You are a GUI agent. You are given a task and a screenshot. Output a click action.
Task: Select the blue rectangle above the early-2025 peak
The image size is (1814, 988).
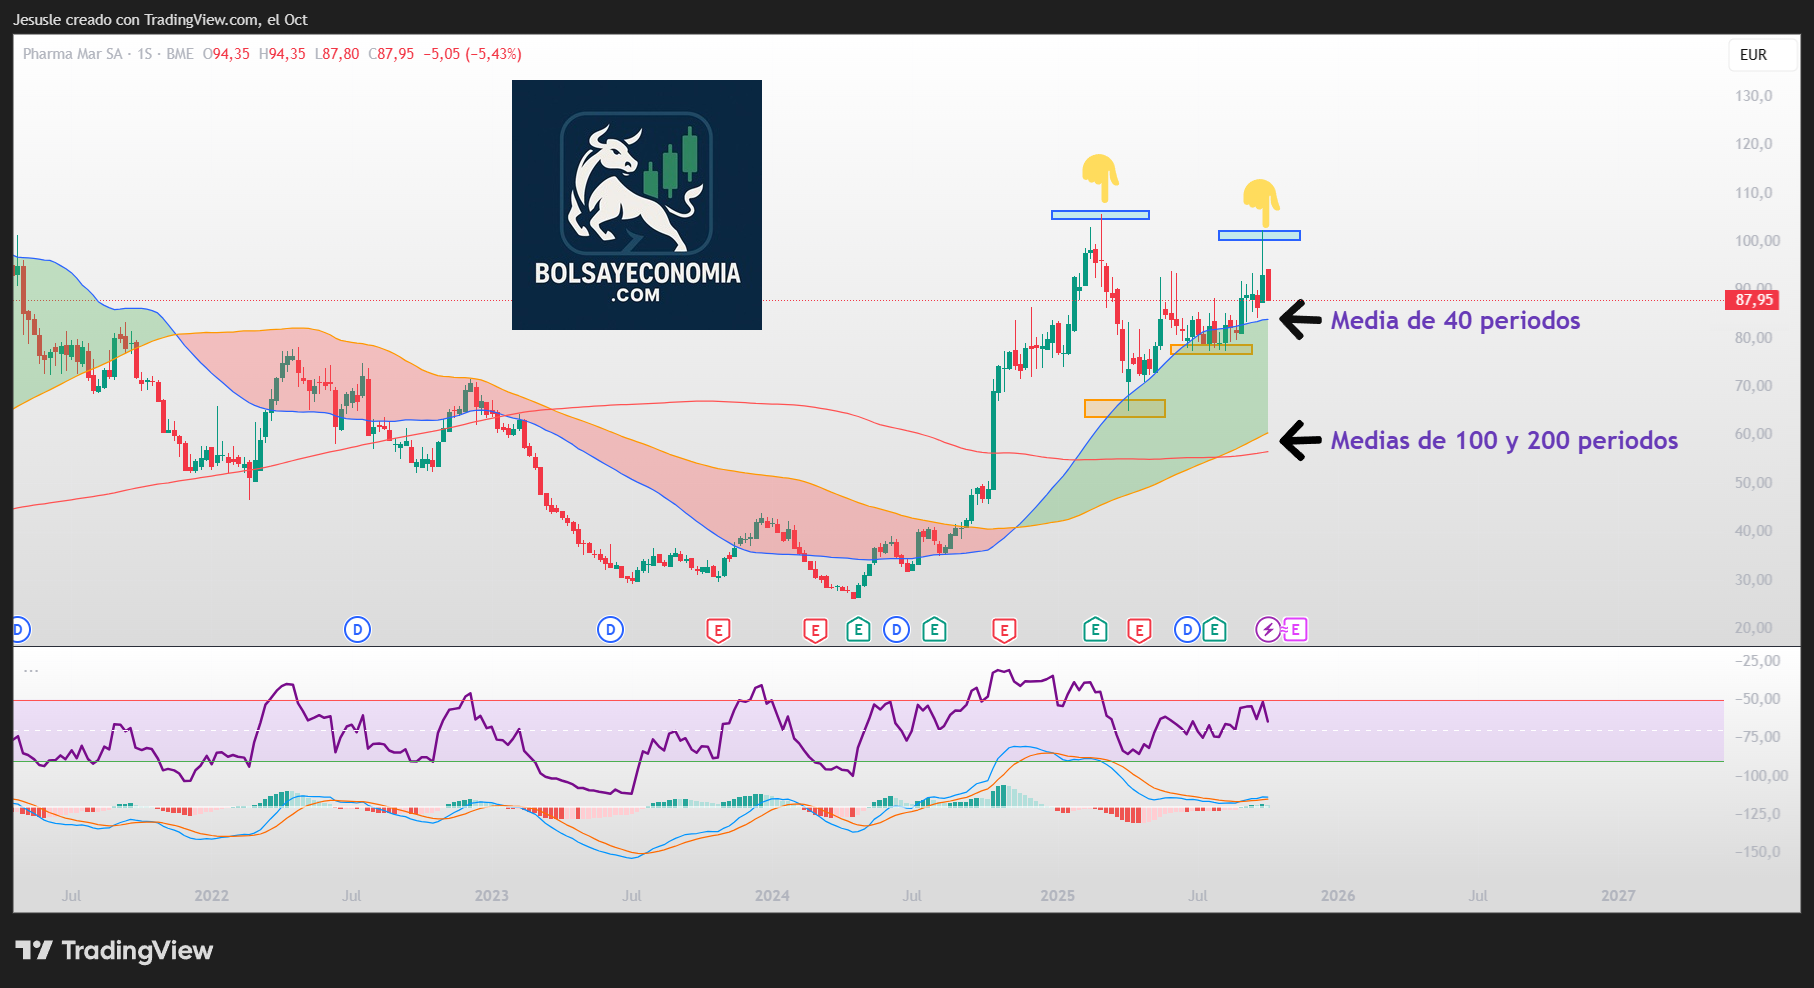point(1100,215)
